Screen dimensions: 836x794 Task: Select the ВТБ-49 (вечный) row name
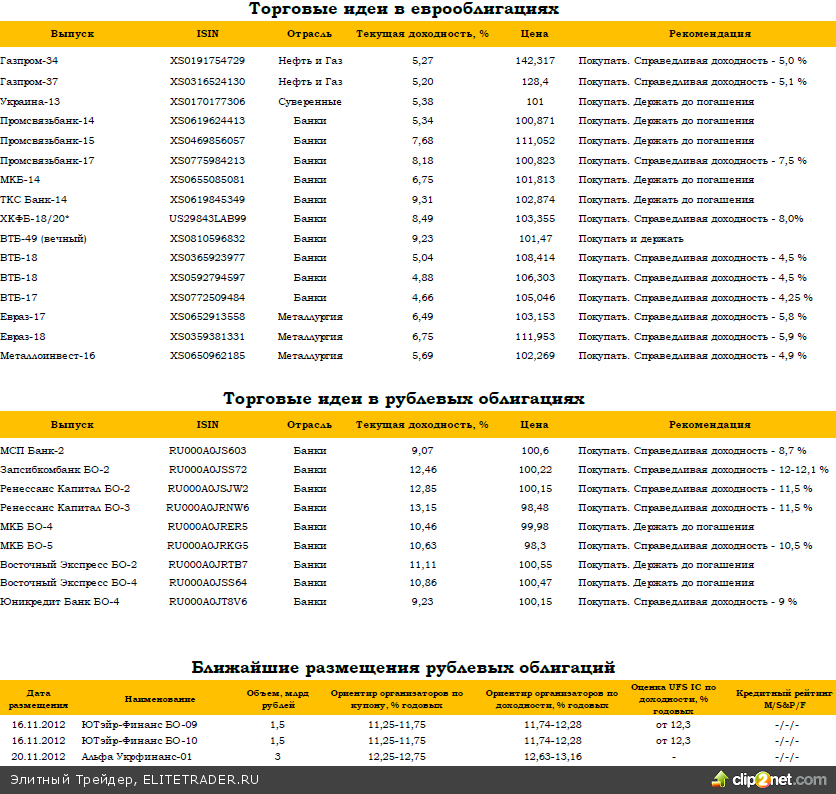click(x=43, y=239)
